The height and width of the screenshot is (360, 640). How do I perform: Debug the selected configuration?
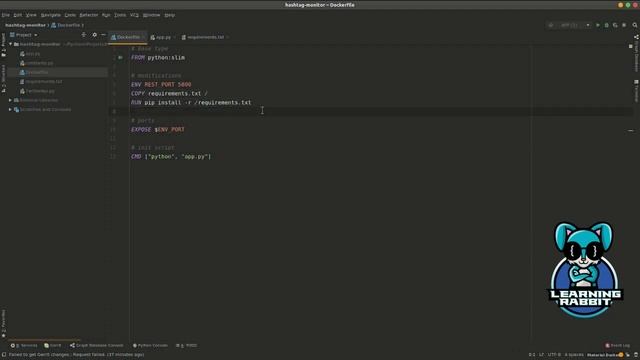[x=607, y=25]
